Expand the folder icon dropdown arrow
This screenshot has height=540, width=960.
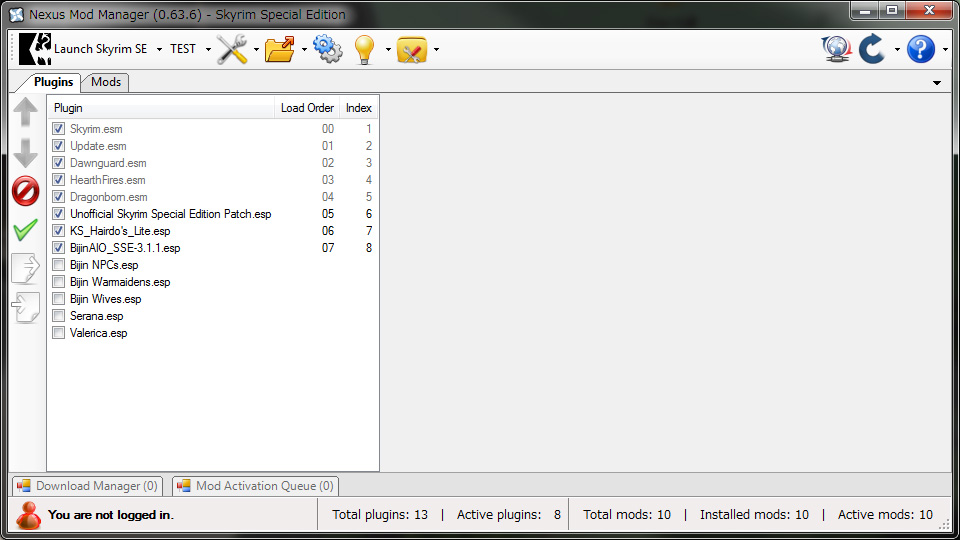click(x=304, y=50)
